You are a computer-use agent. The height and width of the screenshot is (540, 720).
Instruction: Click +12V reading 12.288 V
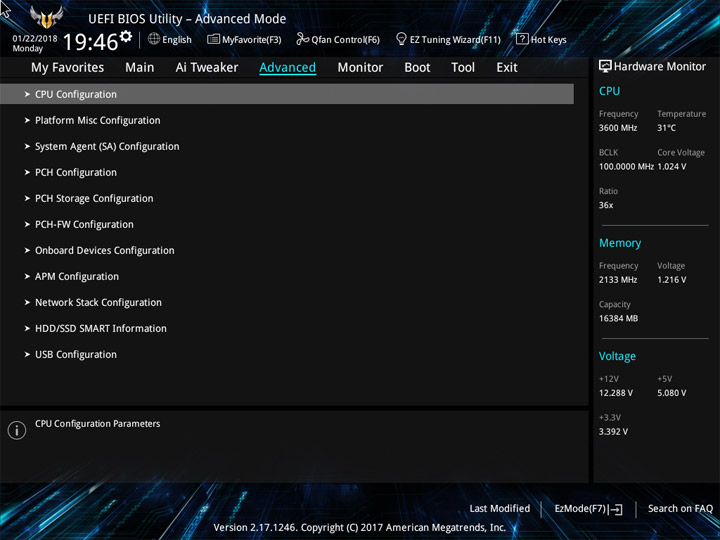click(x=615, y=393)
